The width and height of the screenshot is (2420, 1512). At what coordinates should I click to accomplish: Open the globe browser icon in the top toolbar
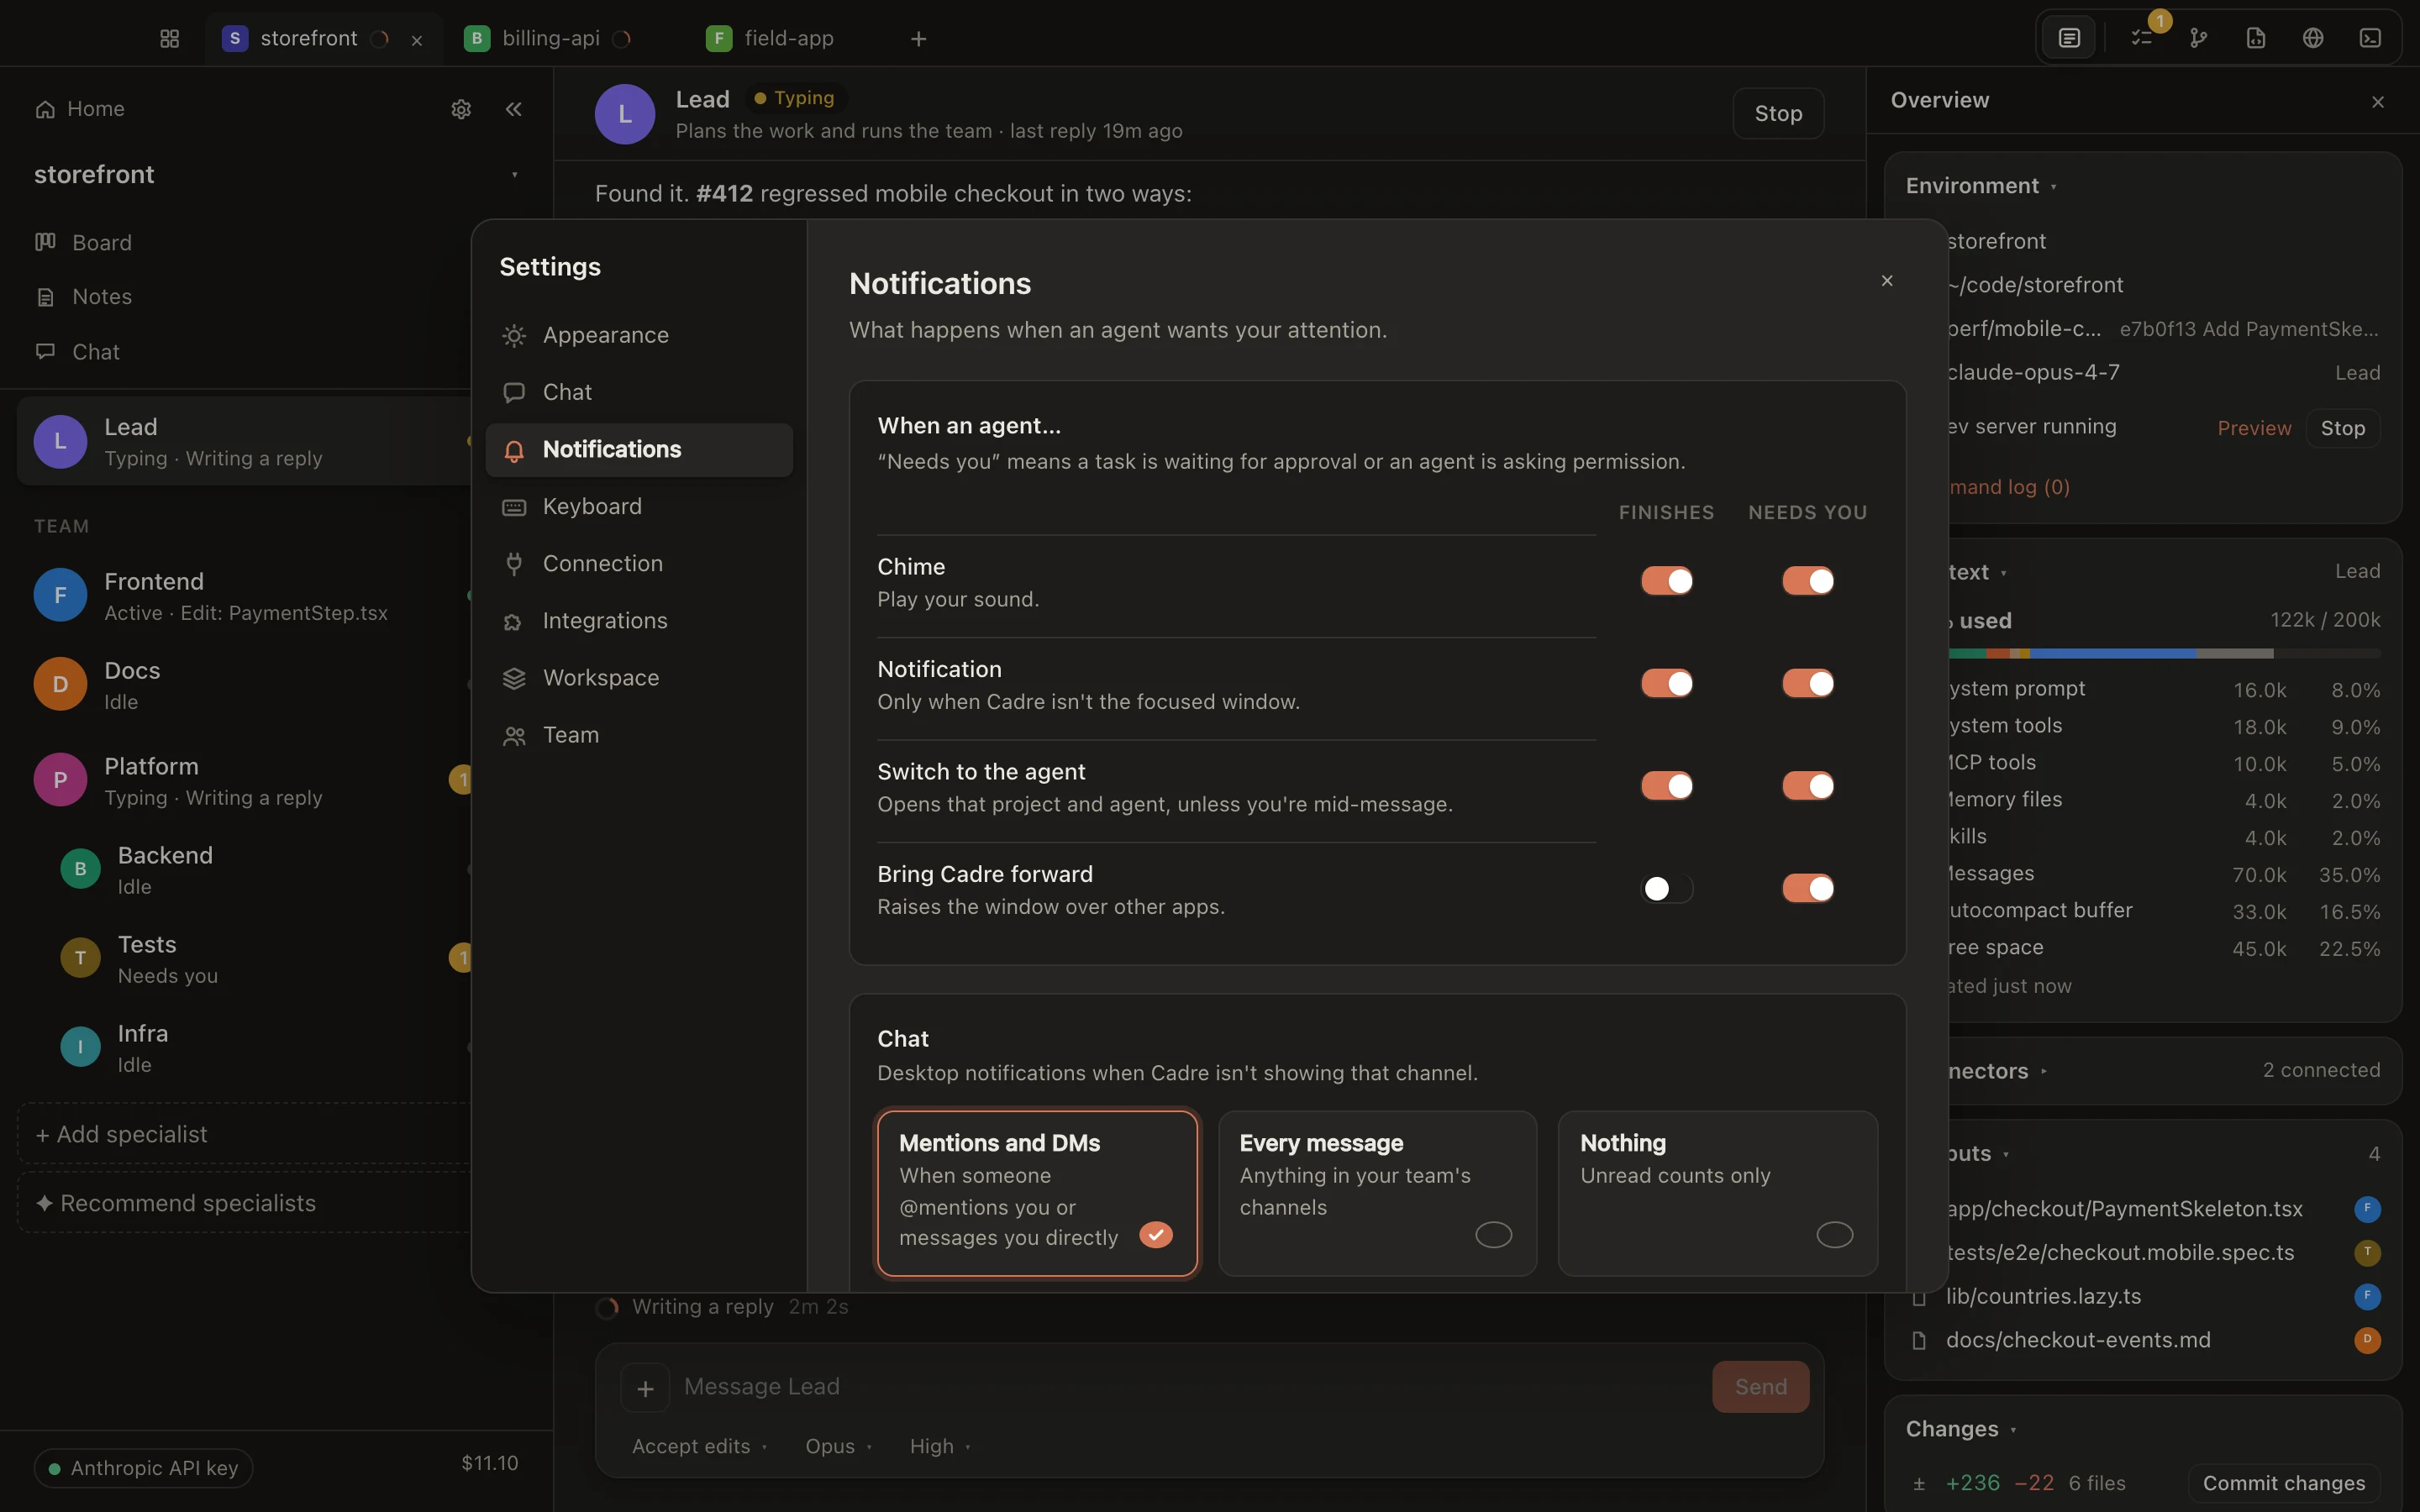point(2313,38)
